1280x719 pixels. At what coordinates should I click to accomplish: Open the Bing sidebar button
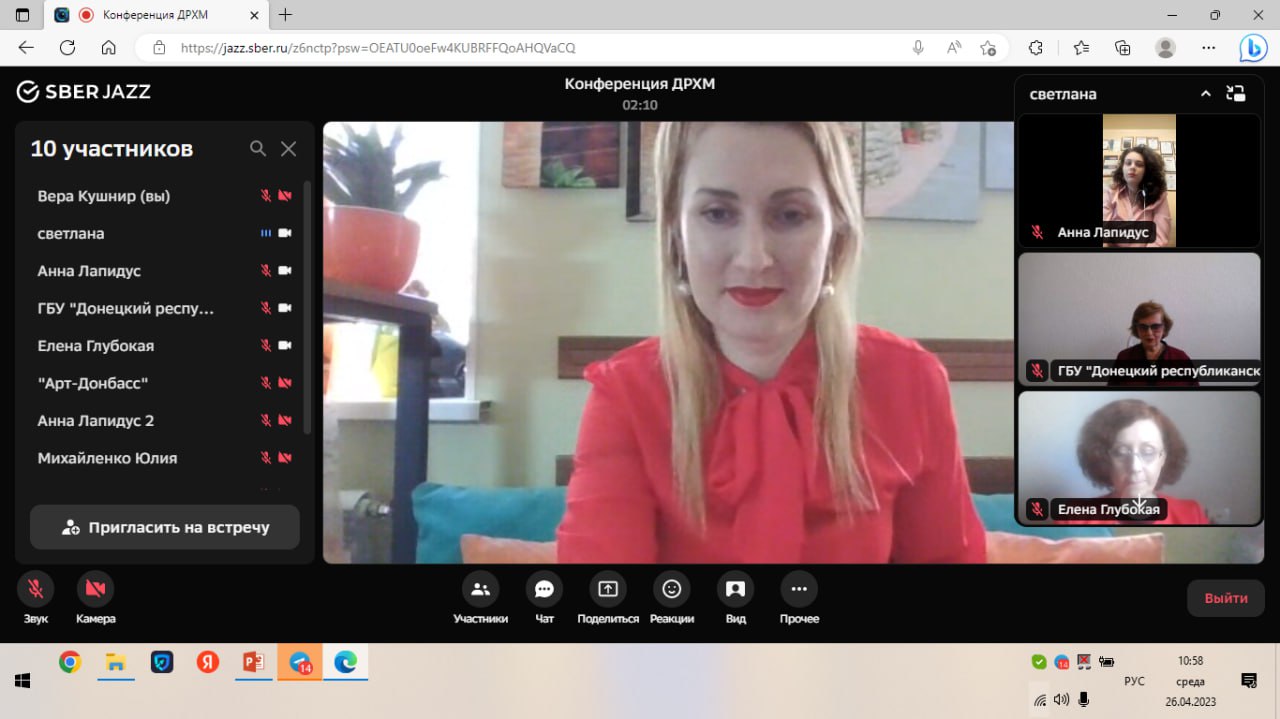pyautogui.click(x=1253, y=48)
